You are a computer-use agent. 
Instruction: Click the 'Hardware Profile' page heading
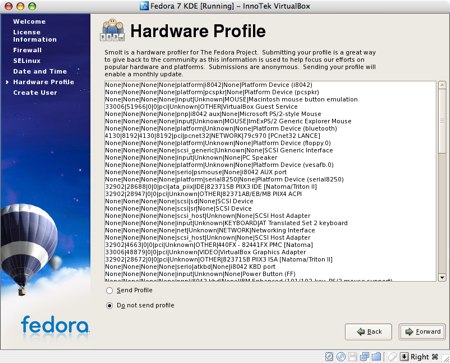point(198,31)
